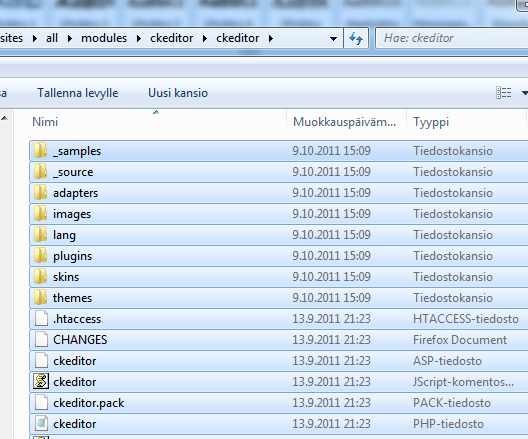This screenshot has width=528, height=439.
Task: Click the CHANGES file icon
Action: pos(41,340)
